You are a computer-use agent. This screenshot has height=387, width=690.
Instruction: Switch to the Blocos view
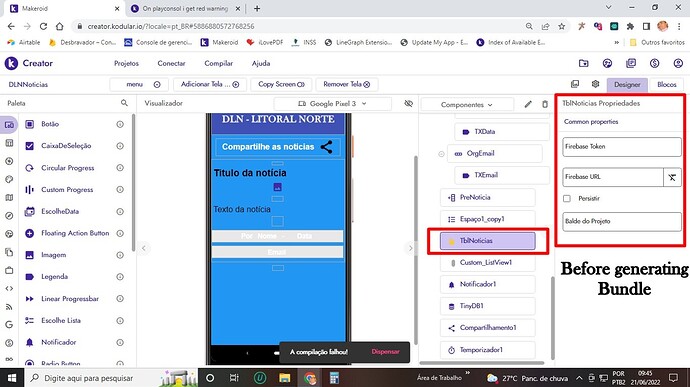coord(666,85)
